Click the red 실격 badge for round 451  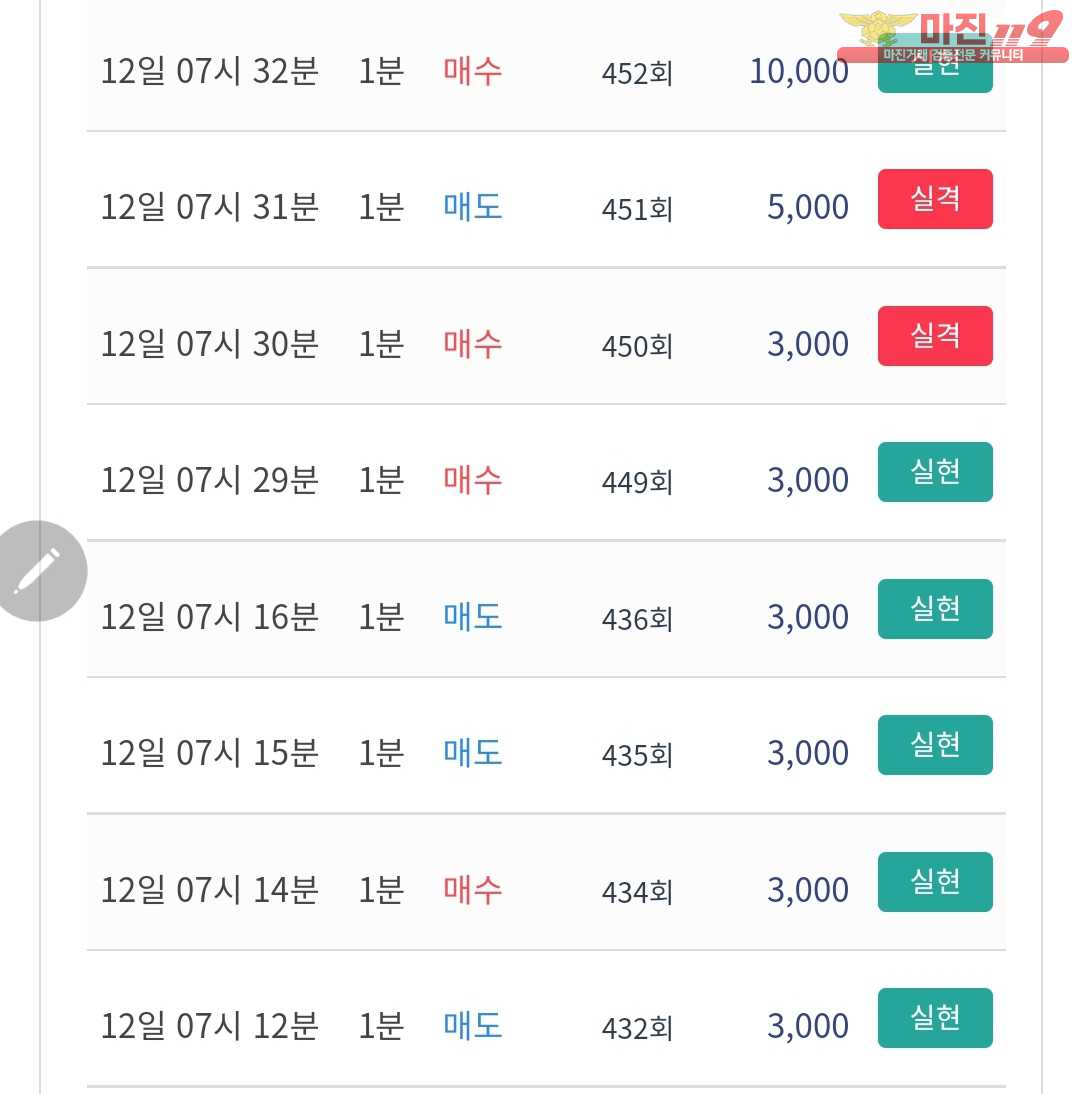pos(935,199)
